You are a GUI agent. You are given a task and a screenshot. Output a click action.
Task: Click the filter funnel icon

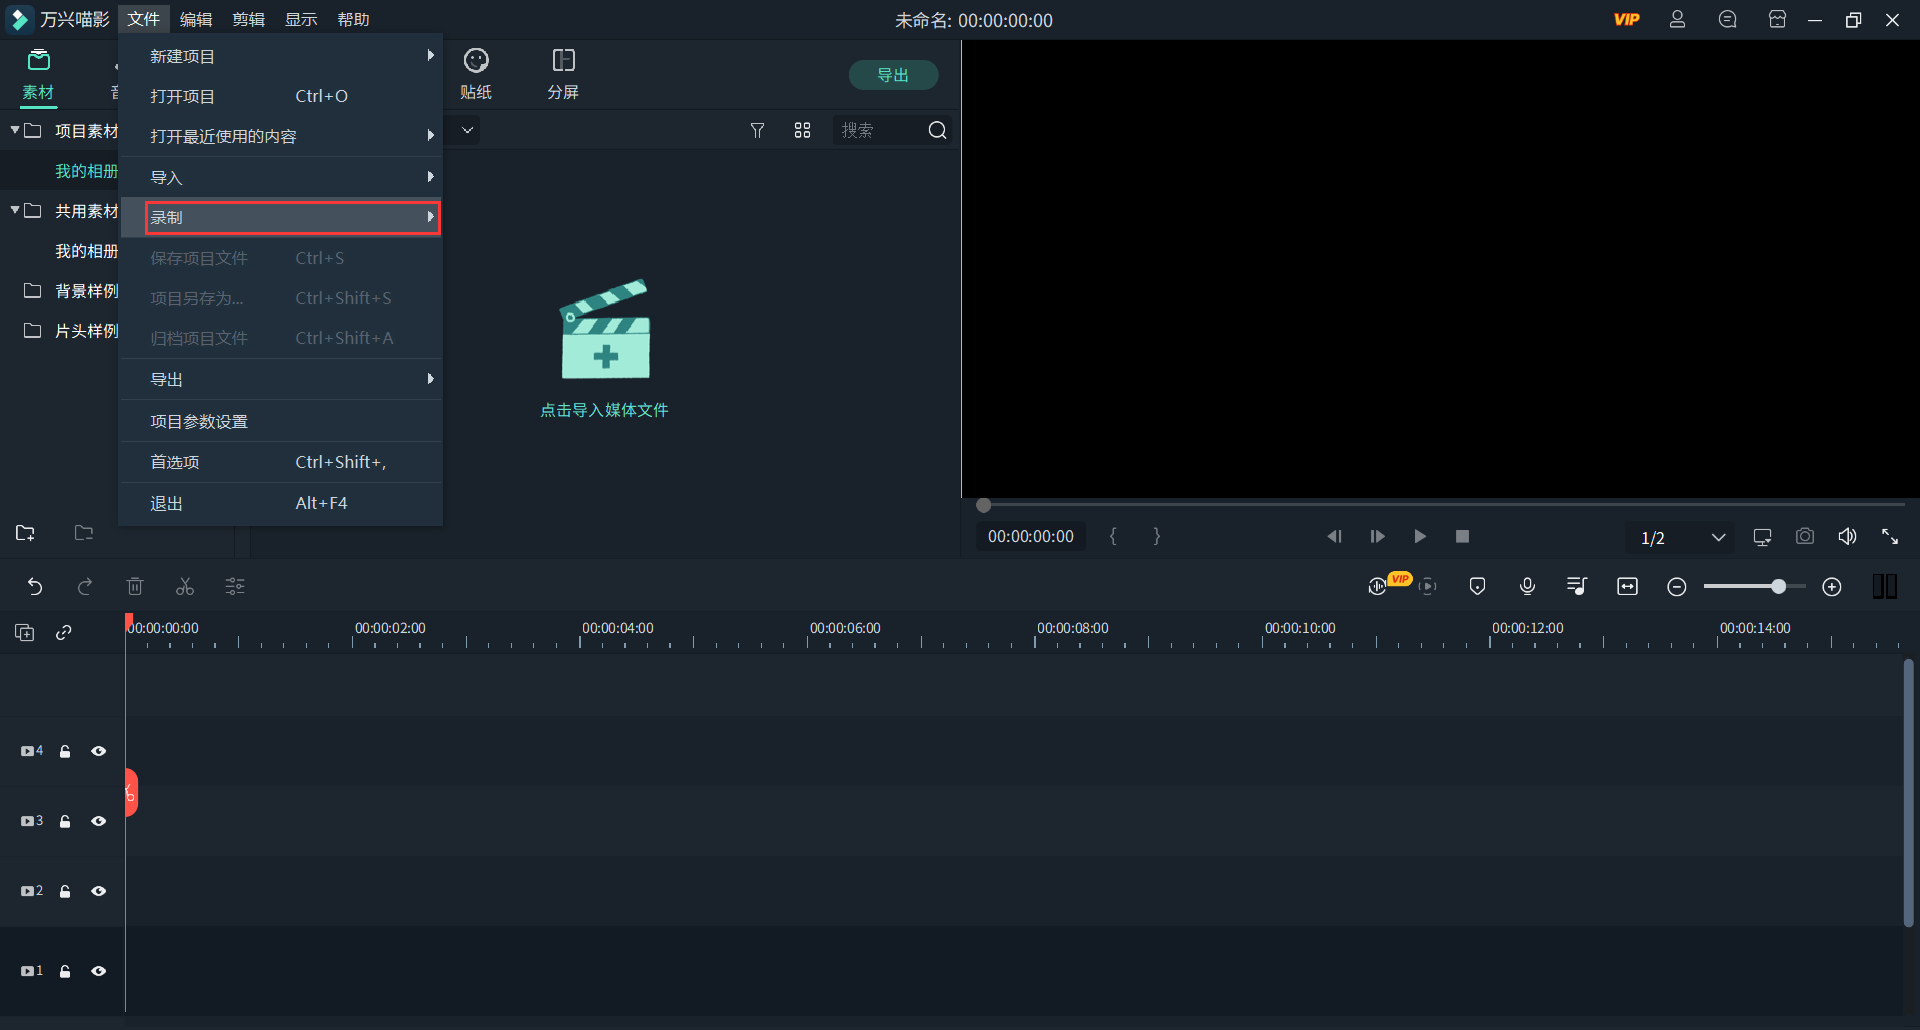(757, 131)
